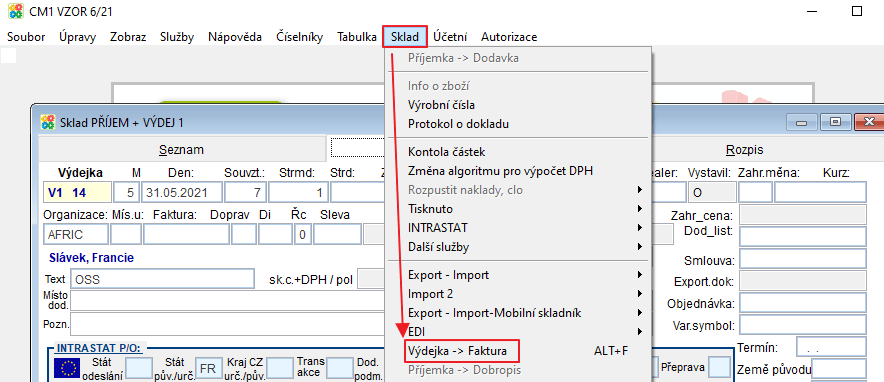Expand the INTRASTAT submenu
The image size is (884, 382).
tap(517, 228)
